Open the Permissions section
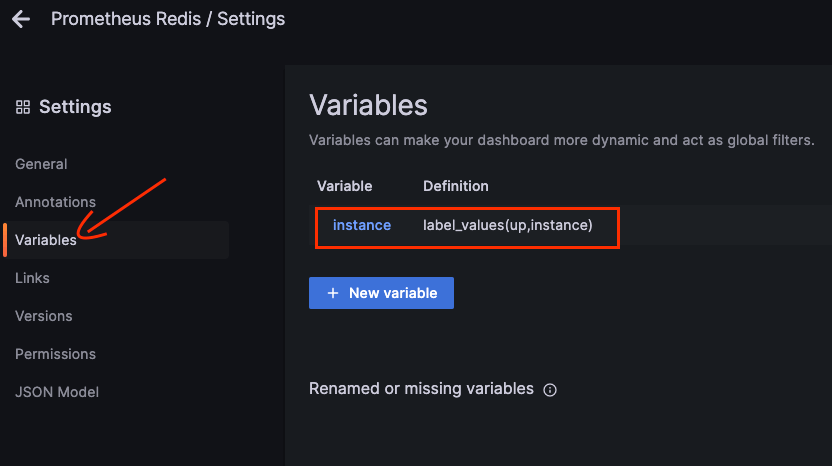832x466 pixels. click(x=55, y=354)
